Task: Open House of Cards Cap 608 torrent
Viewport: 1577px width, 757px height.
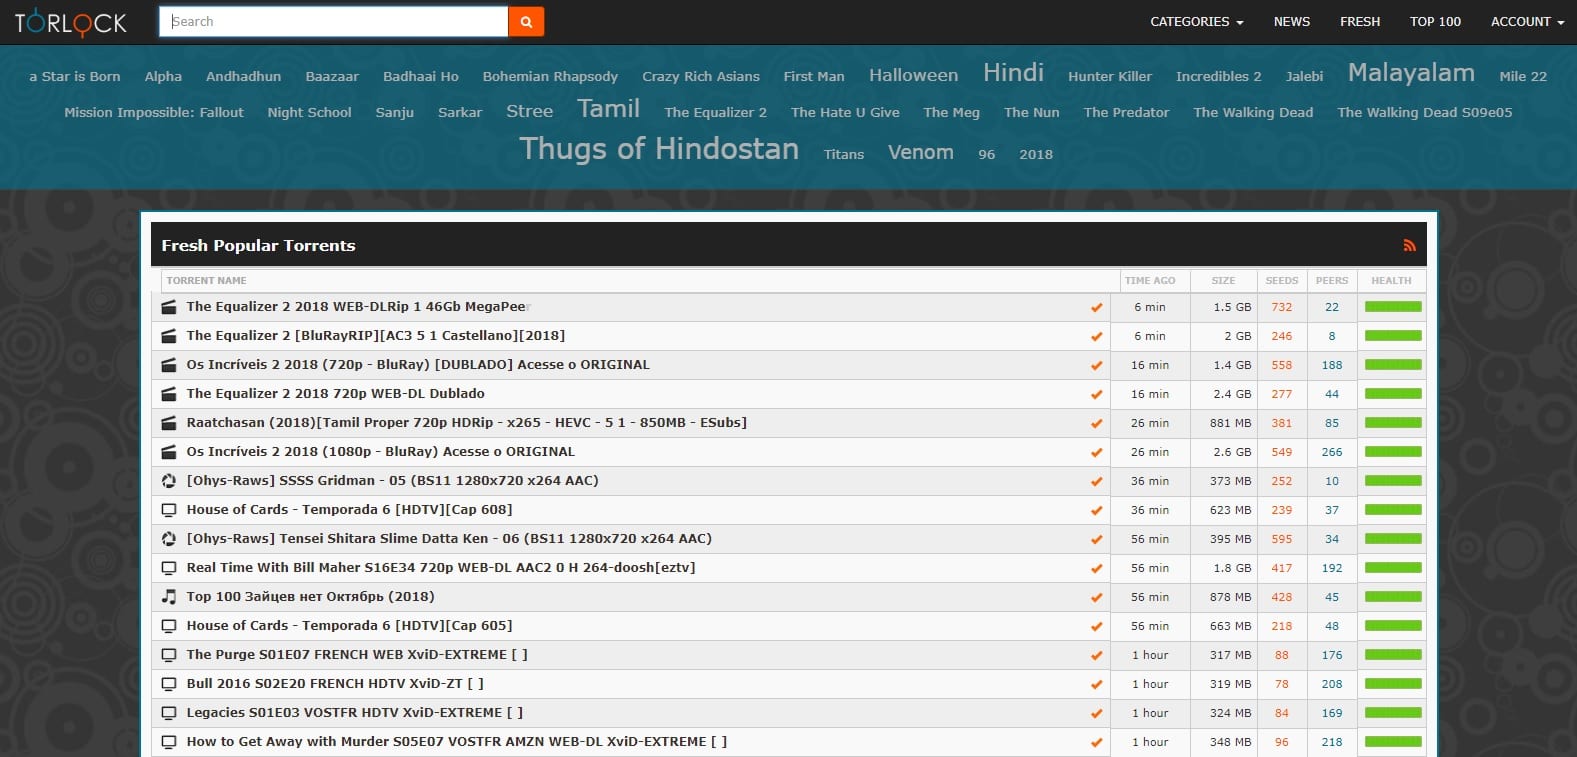Action: point(349,510)
